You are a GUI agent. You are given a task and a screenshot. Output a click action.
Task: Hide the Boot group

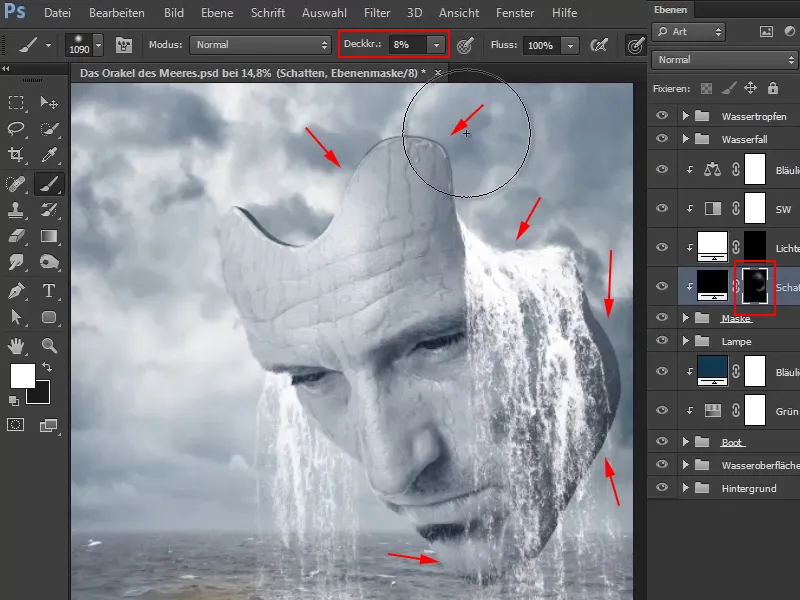pyautogui.click(x=662, y=441)
